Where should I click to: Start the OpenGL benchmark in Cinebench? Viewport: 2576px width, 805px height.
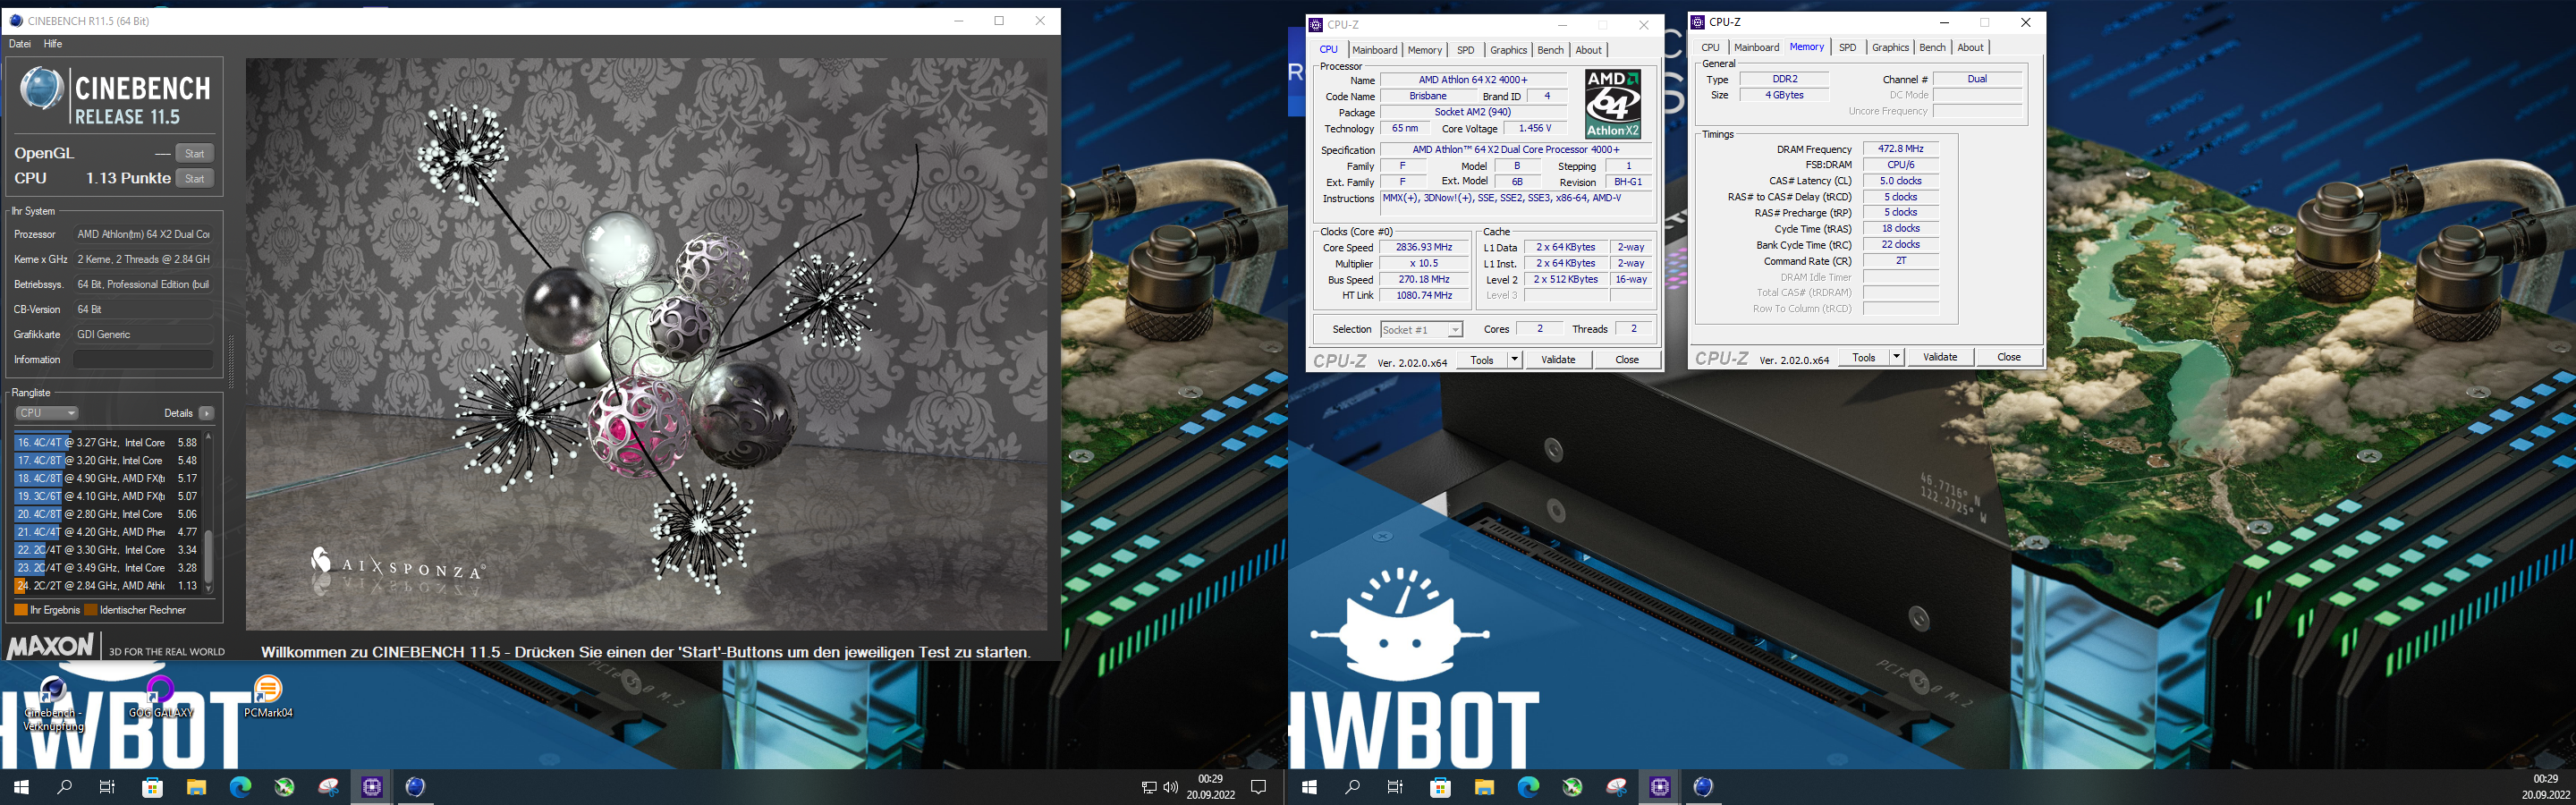(x=195, y=153)
